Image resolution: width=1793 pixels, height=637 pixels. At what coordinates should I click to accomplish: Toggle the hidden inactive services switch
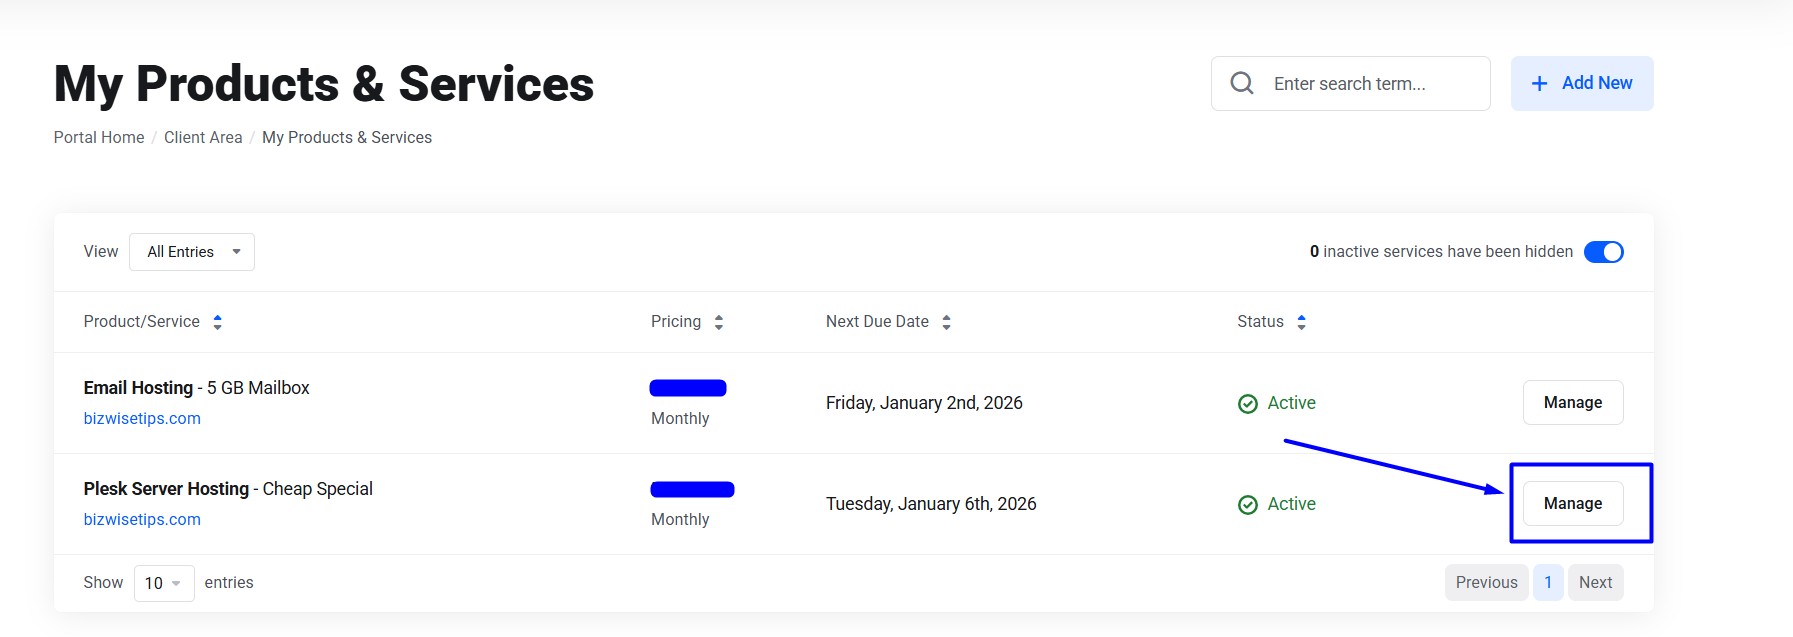click(x=1603, y=252)
